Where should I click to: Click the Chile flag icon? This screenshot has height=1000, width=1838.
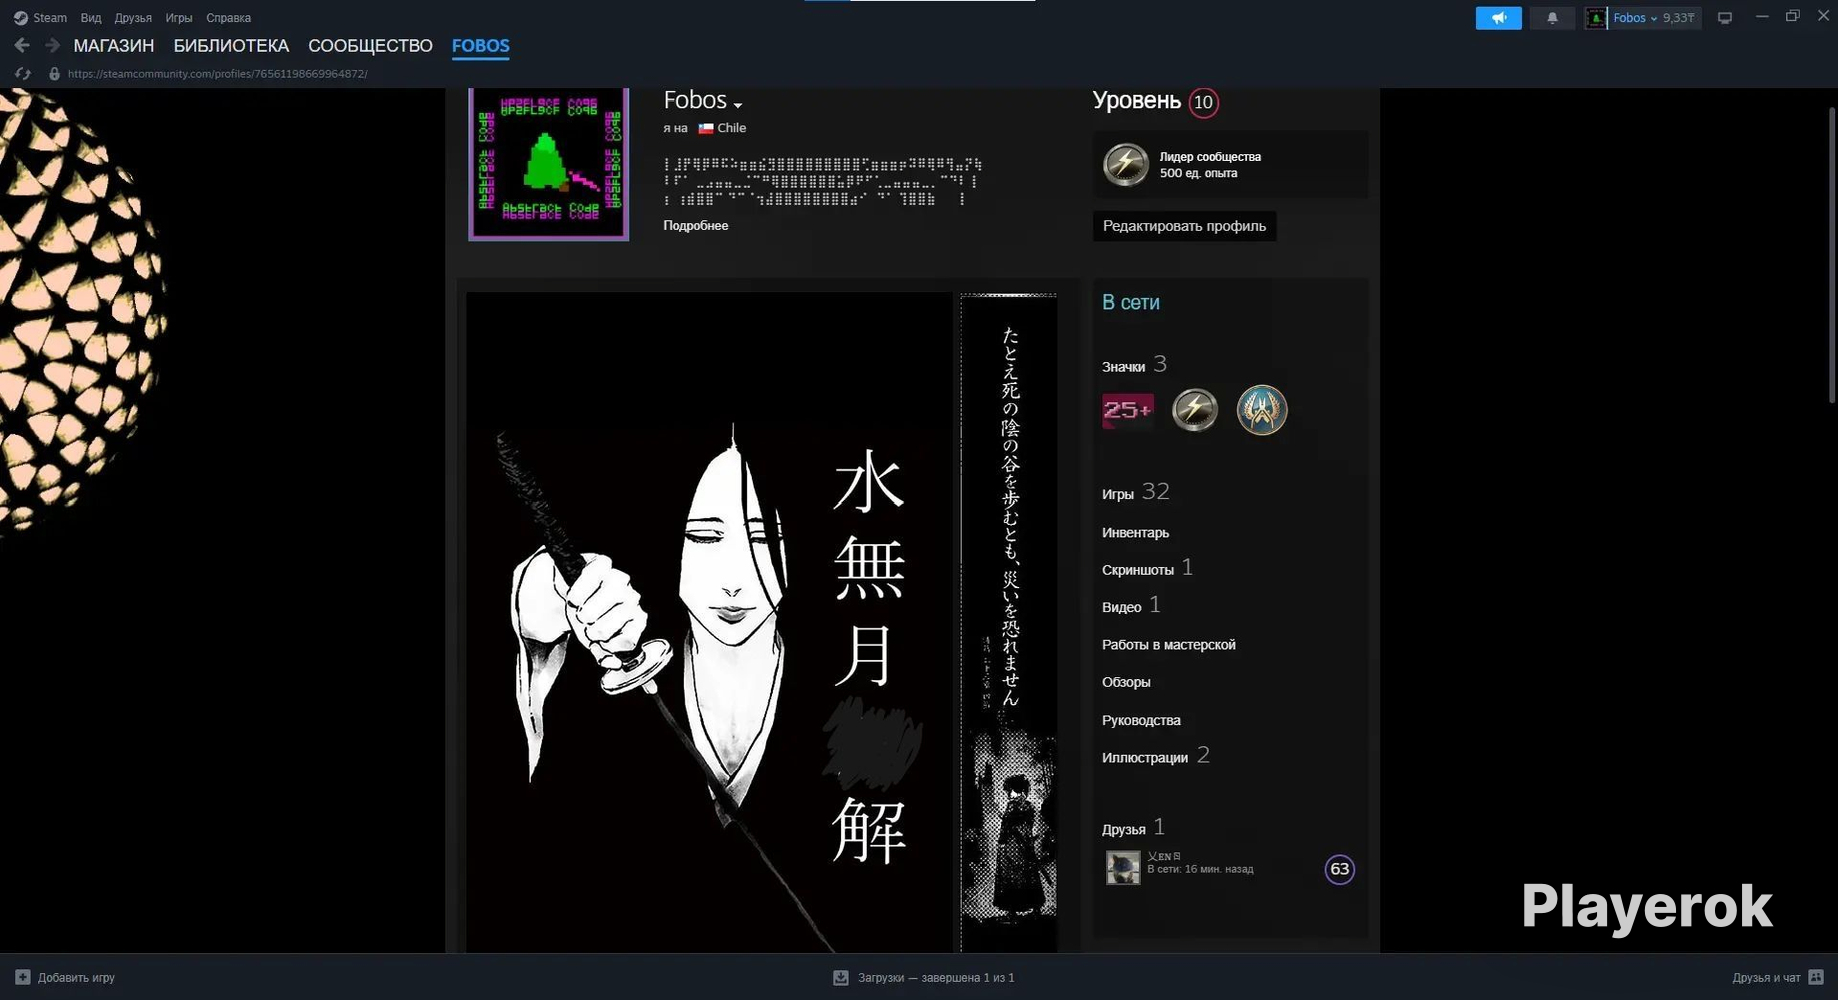pyautogui.click(x=706, y=128)
